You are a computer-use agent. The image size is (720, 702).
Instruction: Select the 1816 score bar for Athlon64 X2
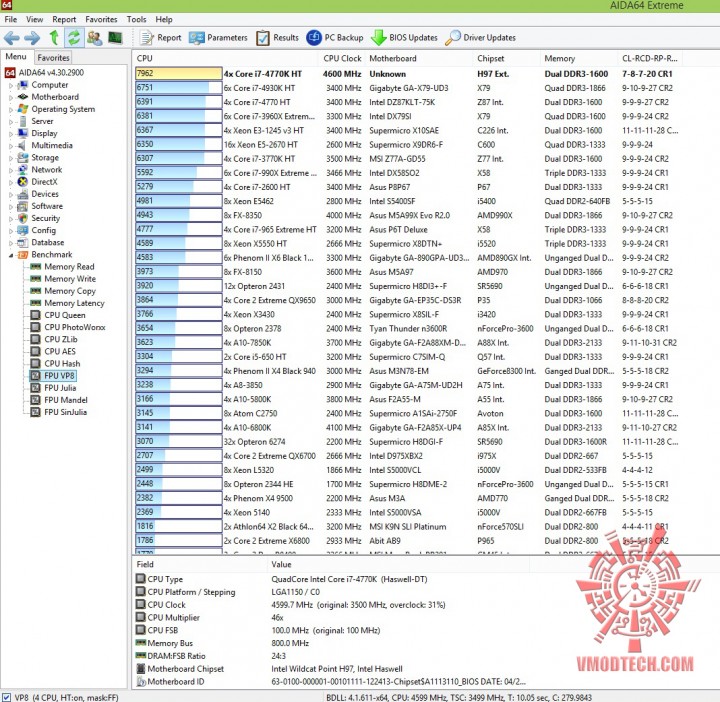pos(179,526)
